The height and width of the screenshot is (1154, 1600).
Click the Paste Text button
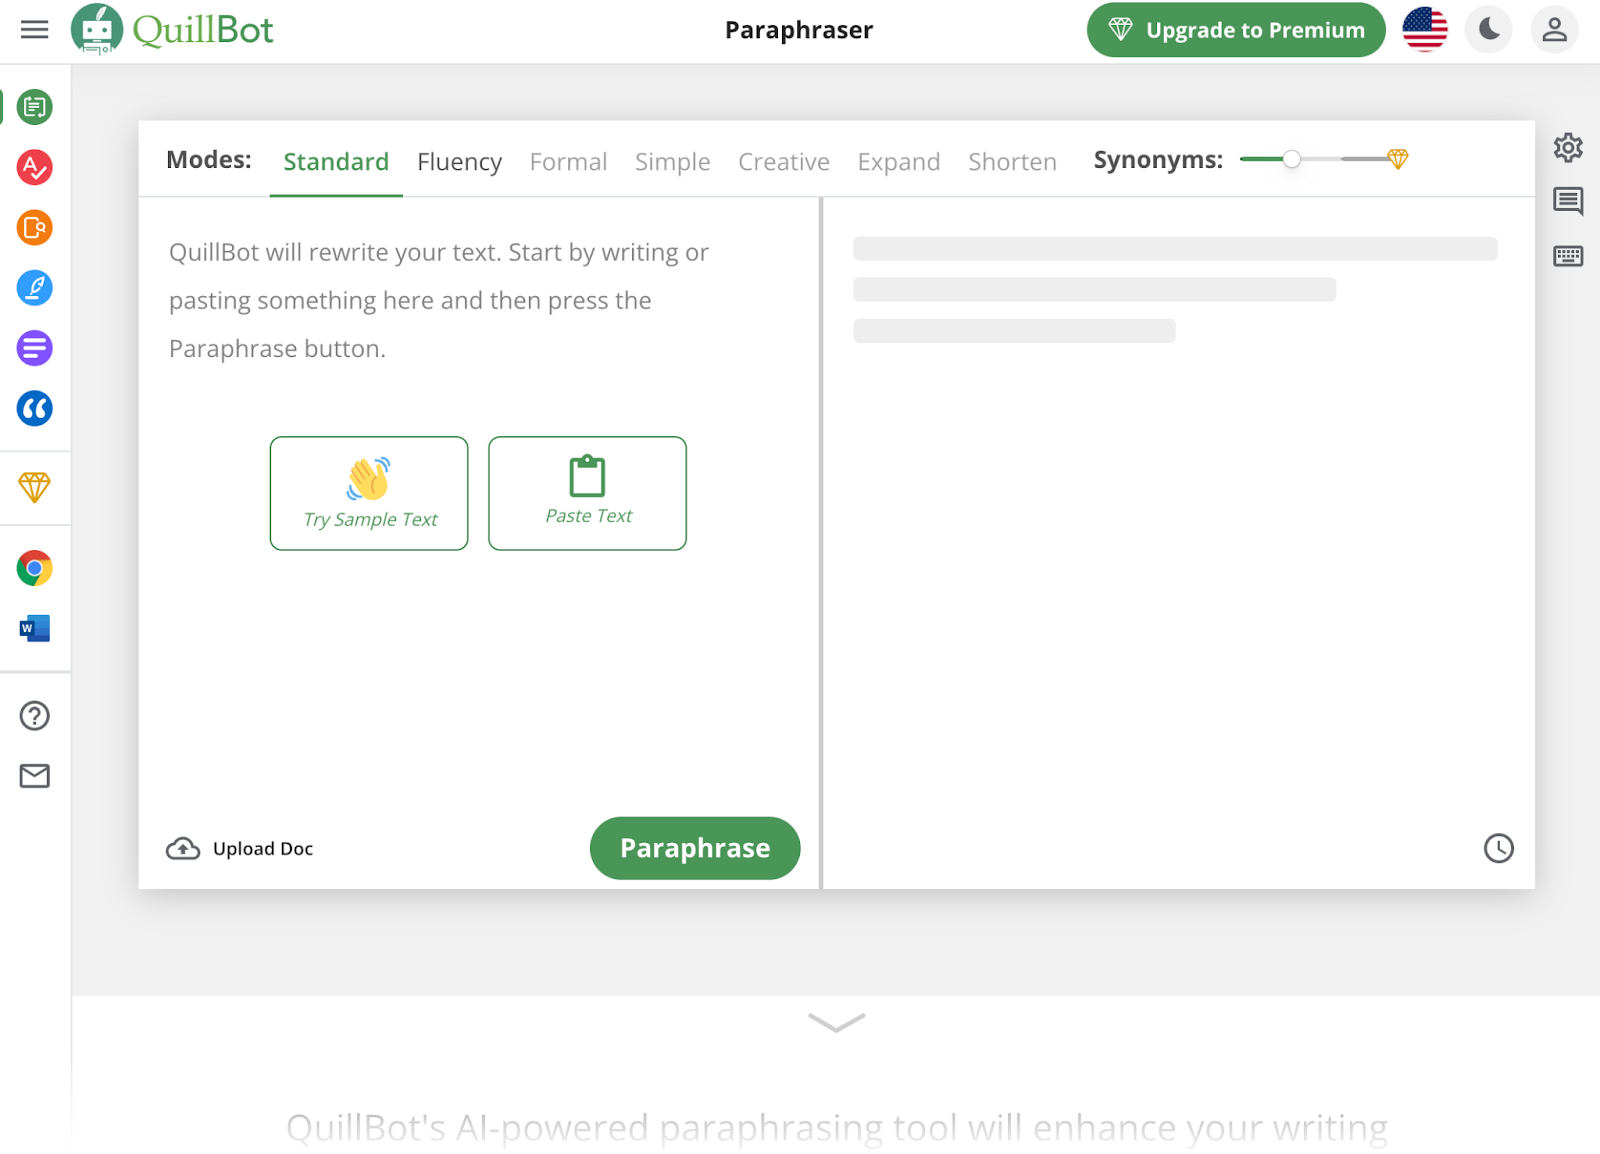587,493
